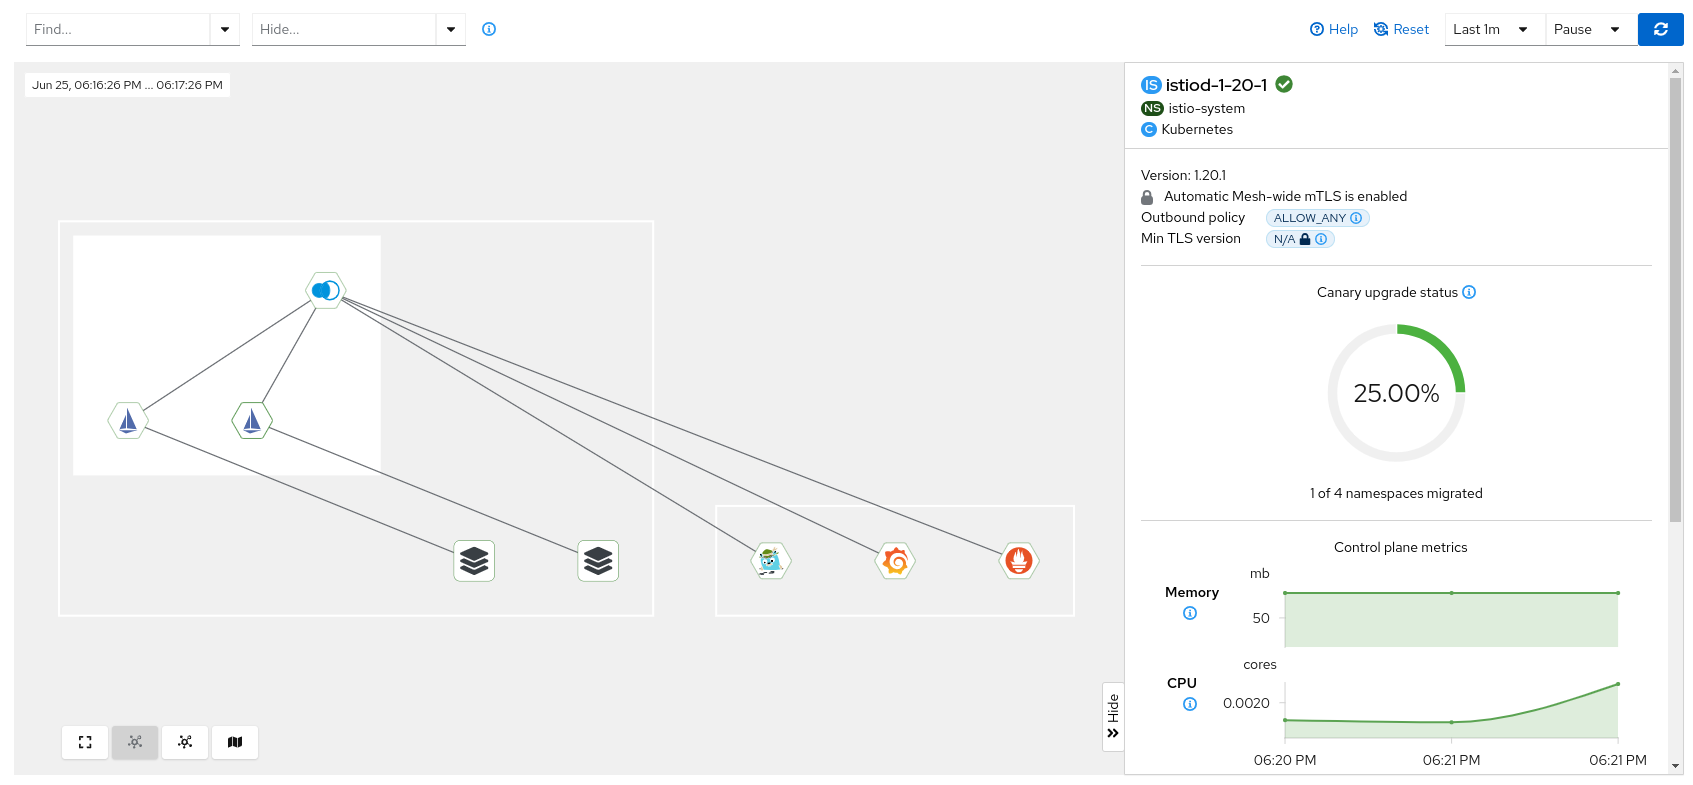Click the refresh button in top toolbar
Image resolution: width=1693 pixels, height=785 pixels.
1660,29
